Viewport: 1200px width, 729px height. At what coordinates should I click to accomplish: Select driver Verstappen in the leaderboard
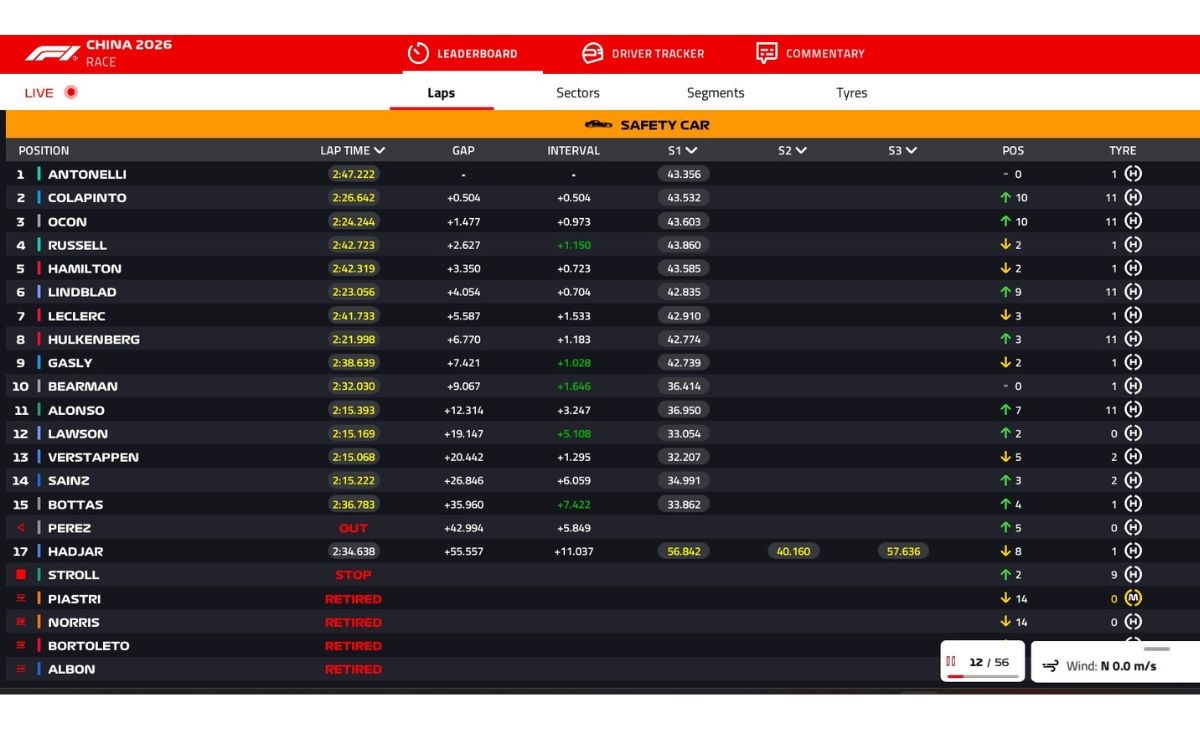tap(93, 457)
